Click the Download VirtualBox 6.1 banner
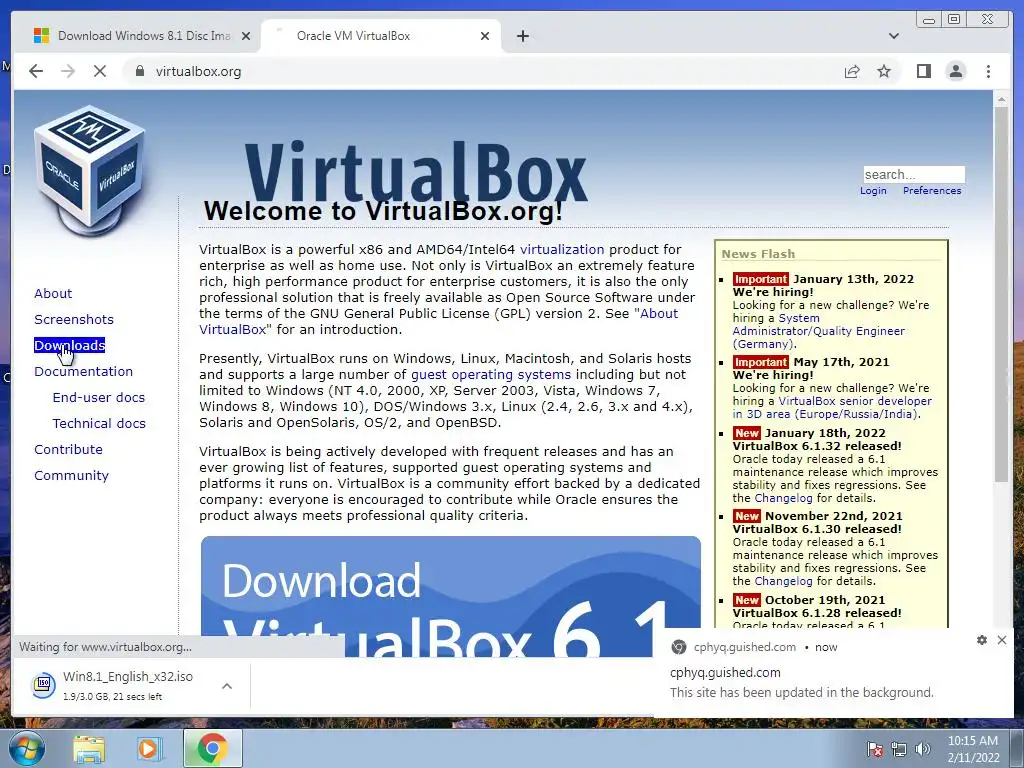Image resolution: width=1024 pixels, height=768 pixels. (x=451, y=596)
